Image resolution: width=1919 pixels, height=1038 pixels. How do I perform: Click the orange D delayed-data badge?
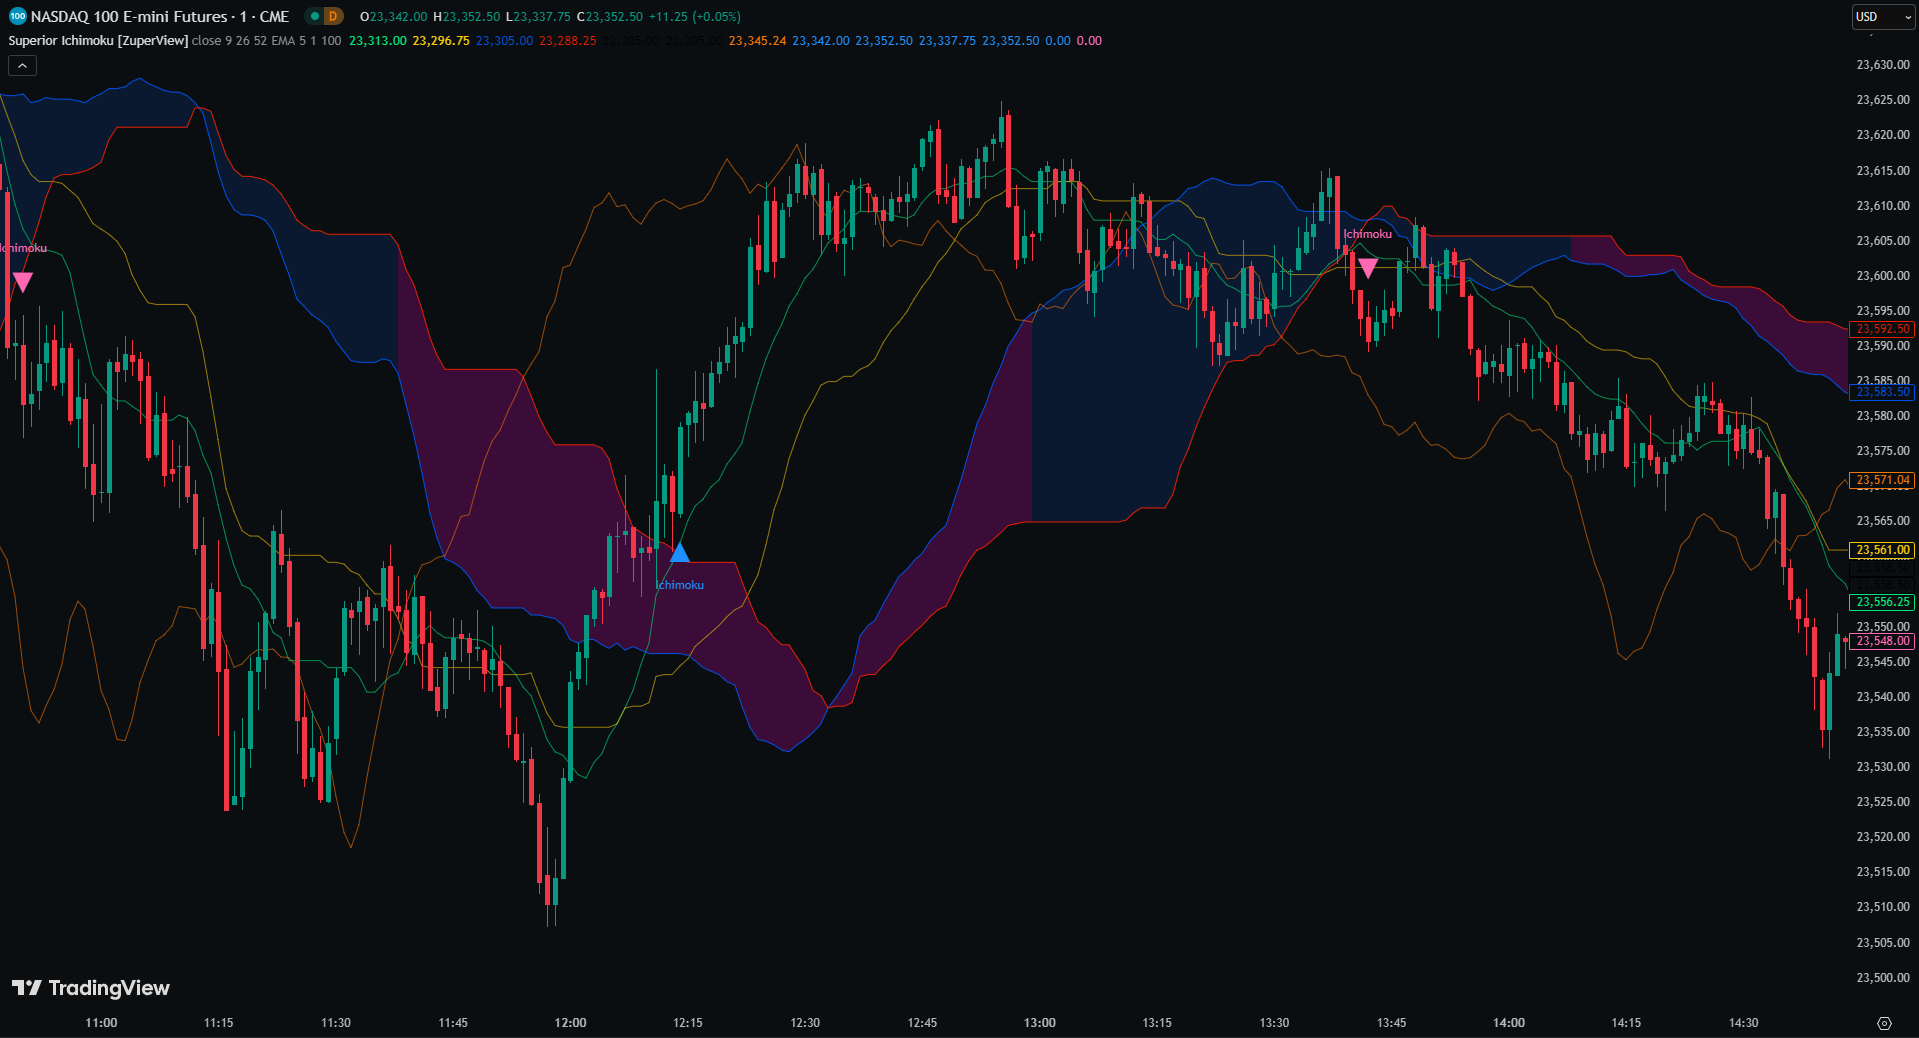(333, 16)
